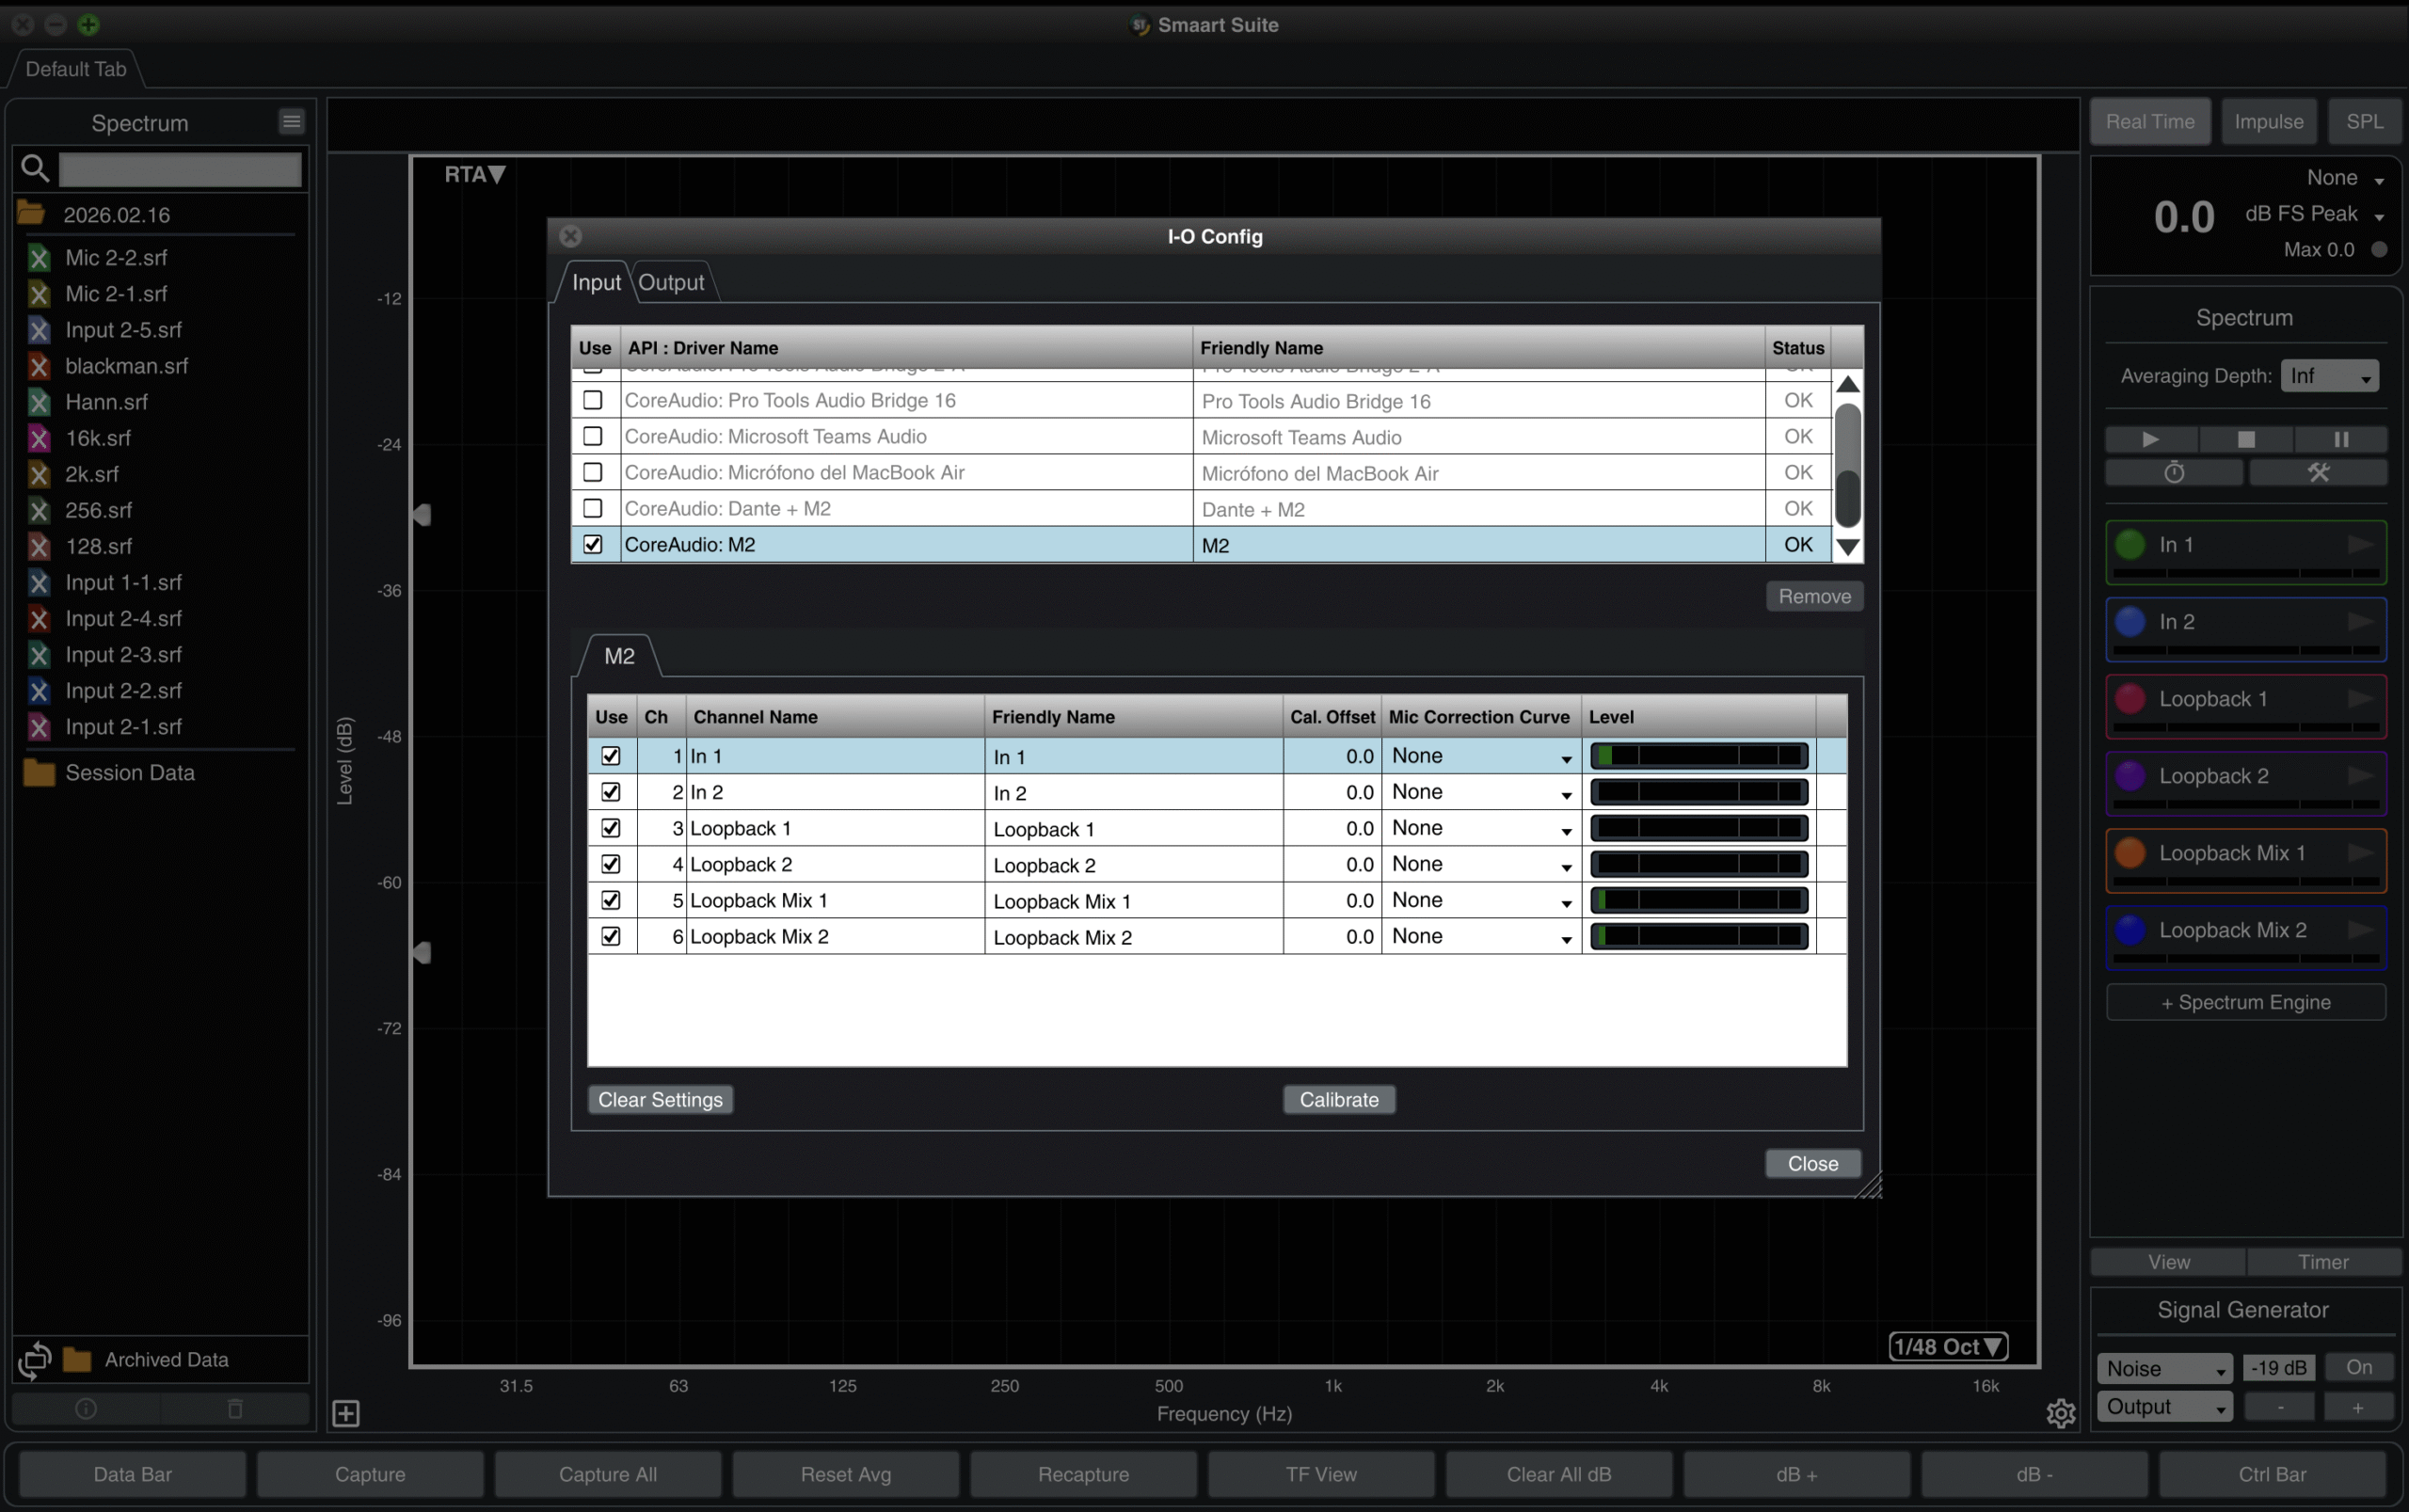Click the Input 2-5.srf trace icon

[39, 330]
